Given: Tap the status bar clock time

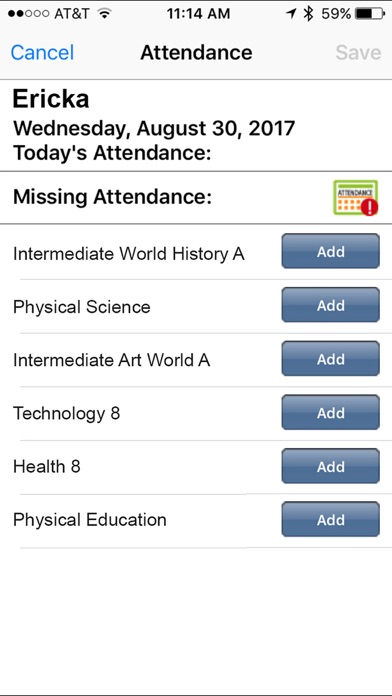Looking at the screenshot, I should [x=198, y=14].
